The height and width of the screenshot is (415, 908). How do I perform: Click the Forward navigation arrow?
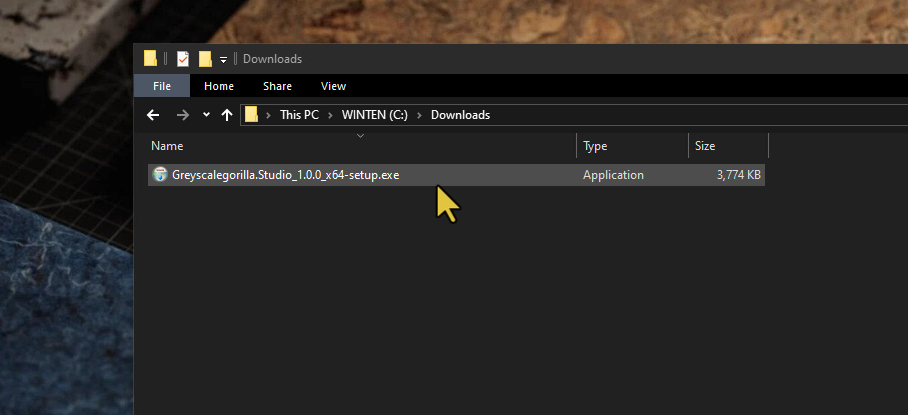pyautogui.click(x=183, y=115)
